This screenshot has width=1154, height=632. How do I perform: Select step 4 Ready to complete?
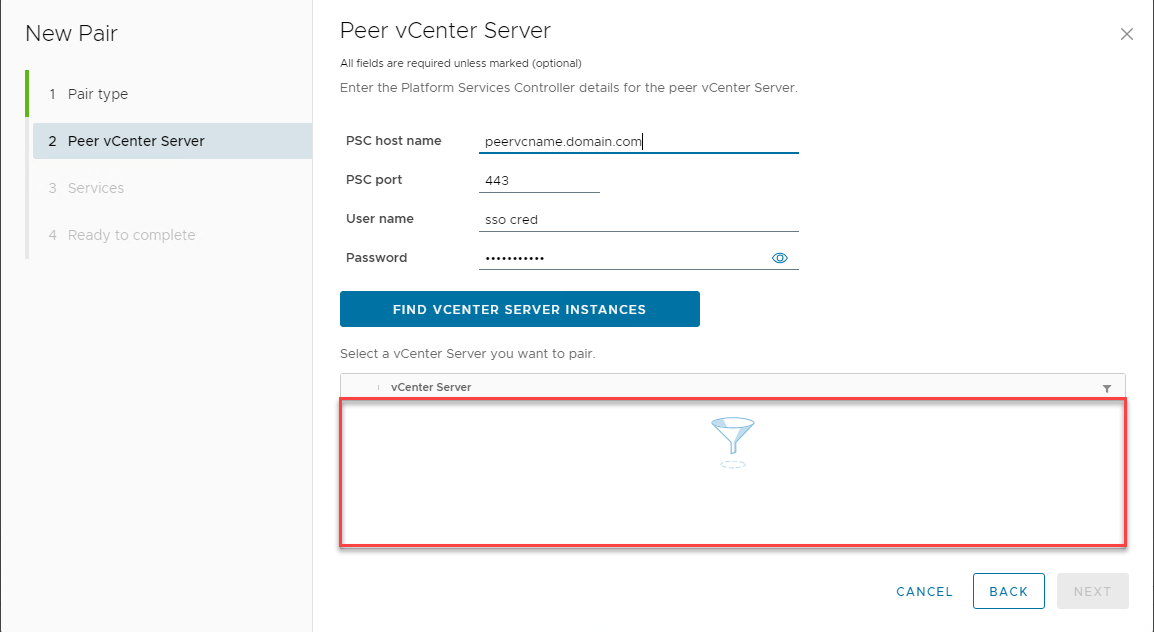[x=172, y=235]
